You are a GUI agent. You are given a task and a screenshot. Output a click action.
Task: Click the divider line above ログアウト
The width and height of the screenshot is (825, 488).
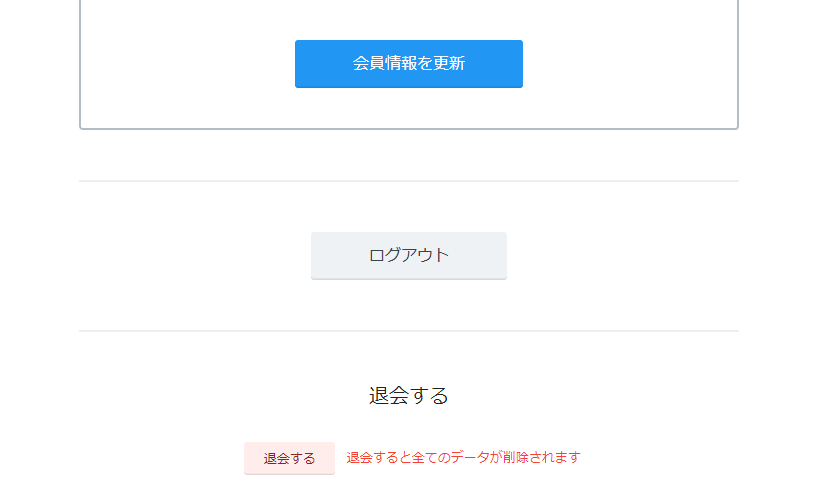[x=408, y=181]
